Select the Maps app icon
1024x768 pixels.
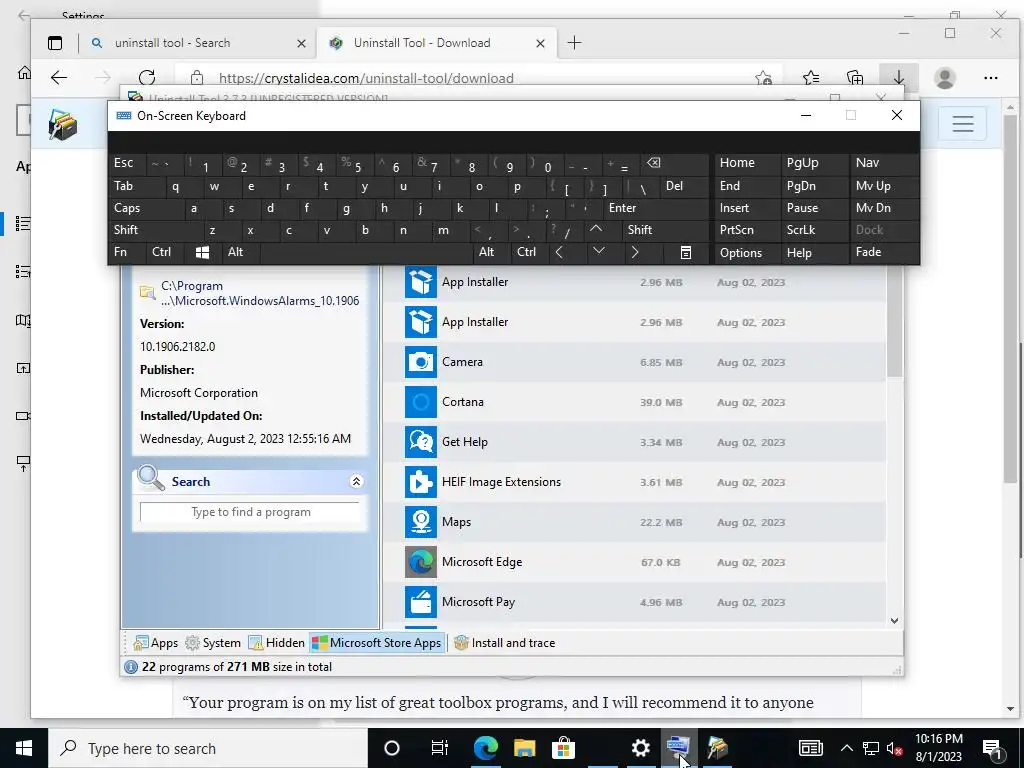coord(421,522)
